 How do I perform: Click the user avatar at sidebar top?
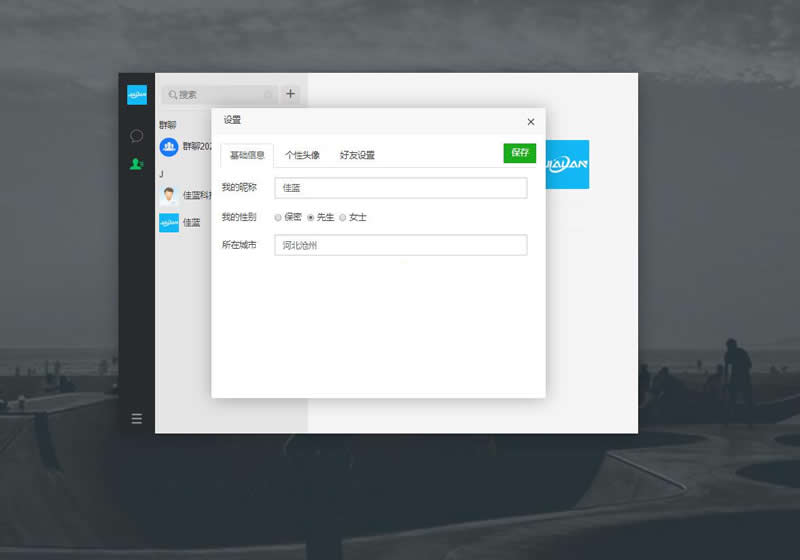[x=137, y=95]
